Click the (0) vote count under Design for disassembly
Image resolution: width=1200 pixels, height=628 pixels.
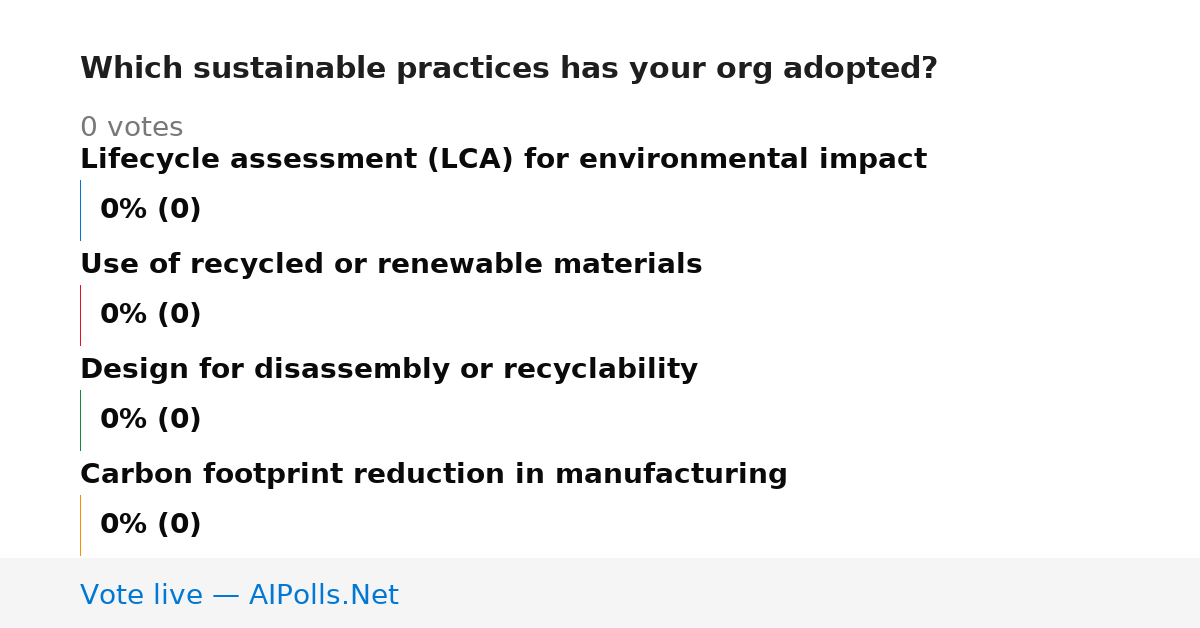click(x=179, y=420)
